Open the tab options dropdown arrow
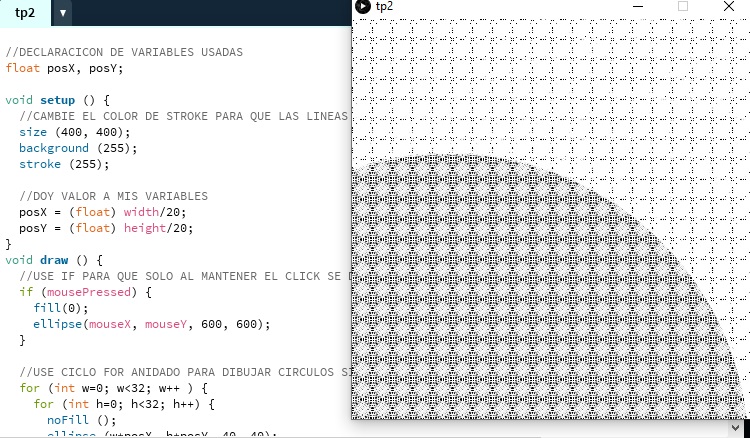 tap(62, 13)
